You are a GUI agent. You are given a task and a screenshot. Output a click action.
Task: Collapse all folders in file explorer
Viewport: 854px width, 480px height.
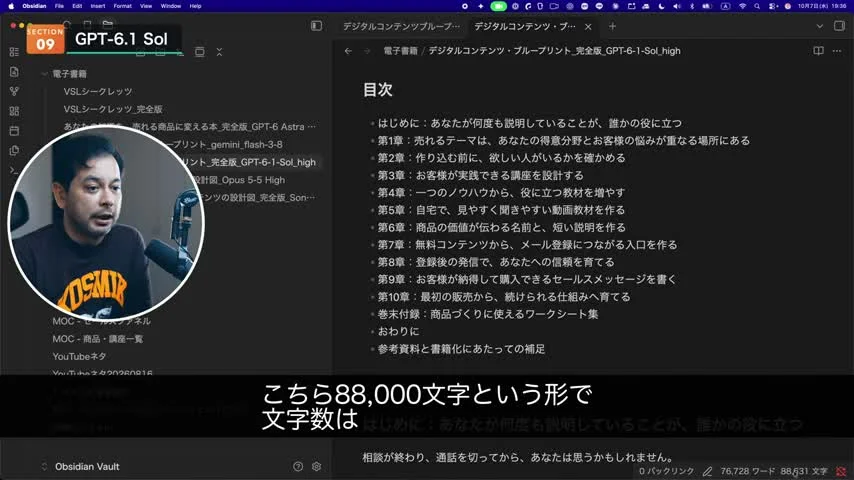pyautogui.click(x=219, y=52)
